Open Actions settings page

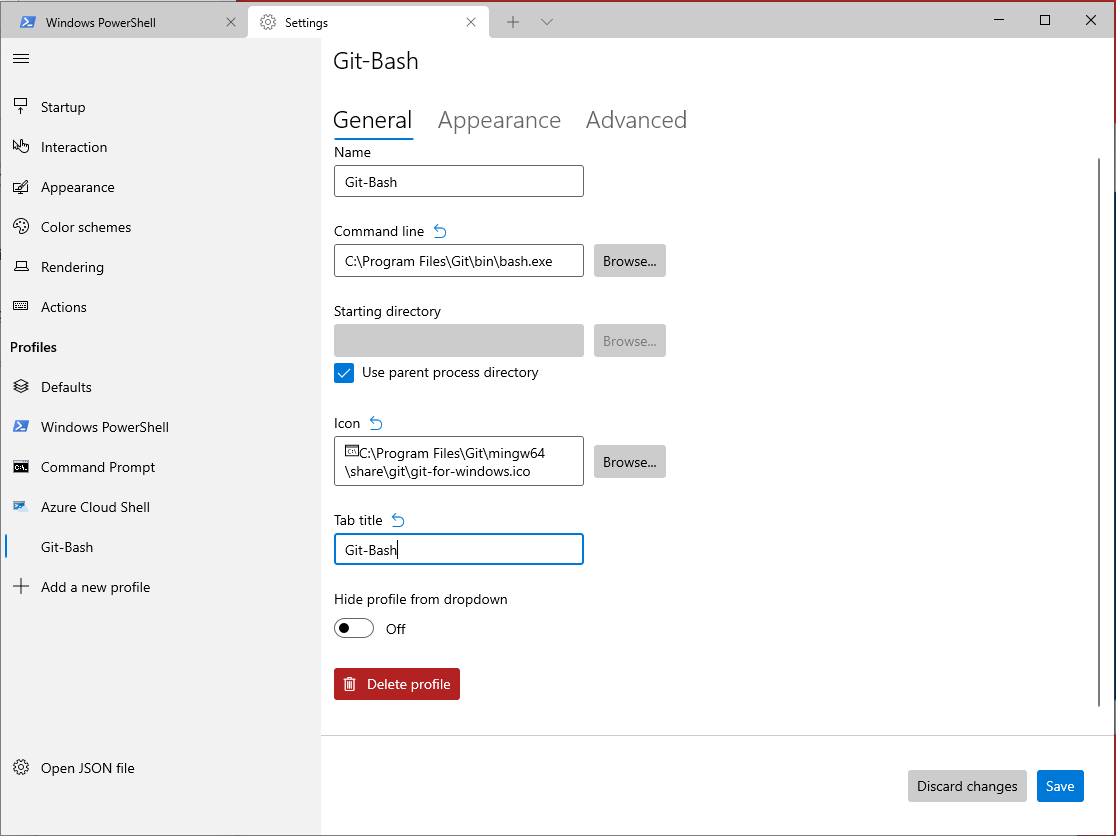click(160, 307)
